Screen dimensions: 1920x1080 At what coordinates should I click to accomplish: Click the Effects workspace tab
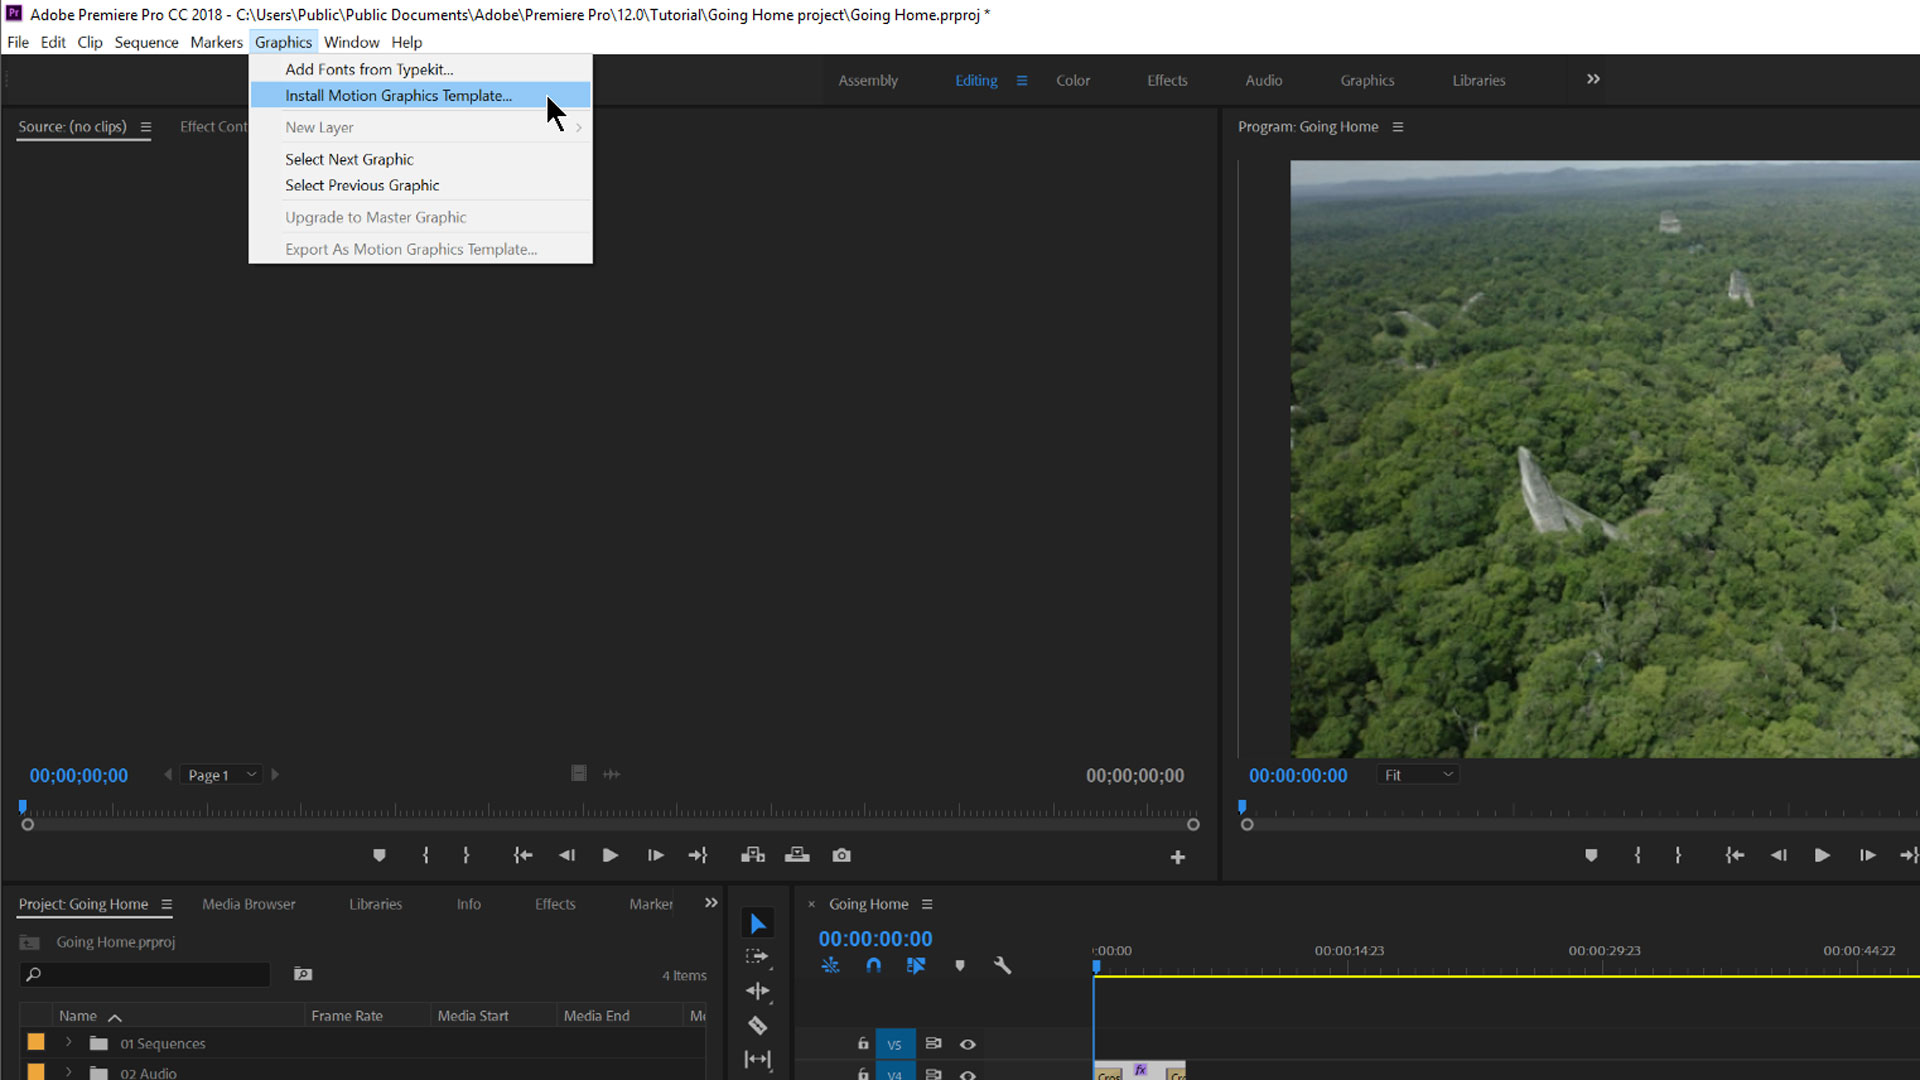(1164, 79)
